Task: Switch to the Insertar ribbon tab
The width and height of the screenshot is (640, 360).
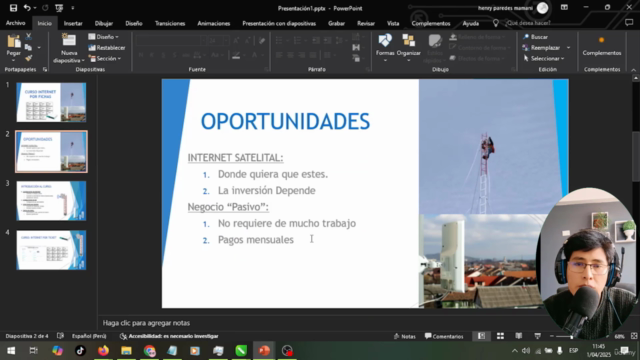Action: coord(73,23)
